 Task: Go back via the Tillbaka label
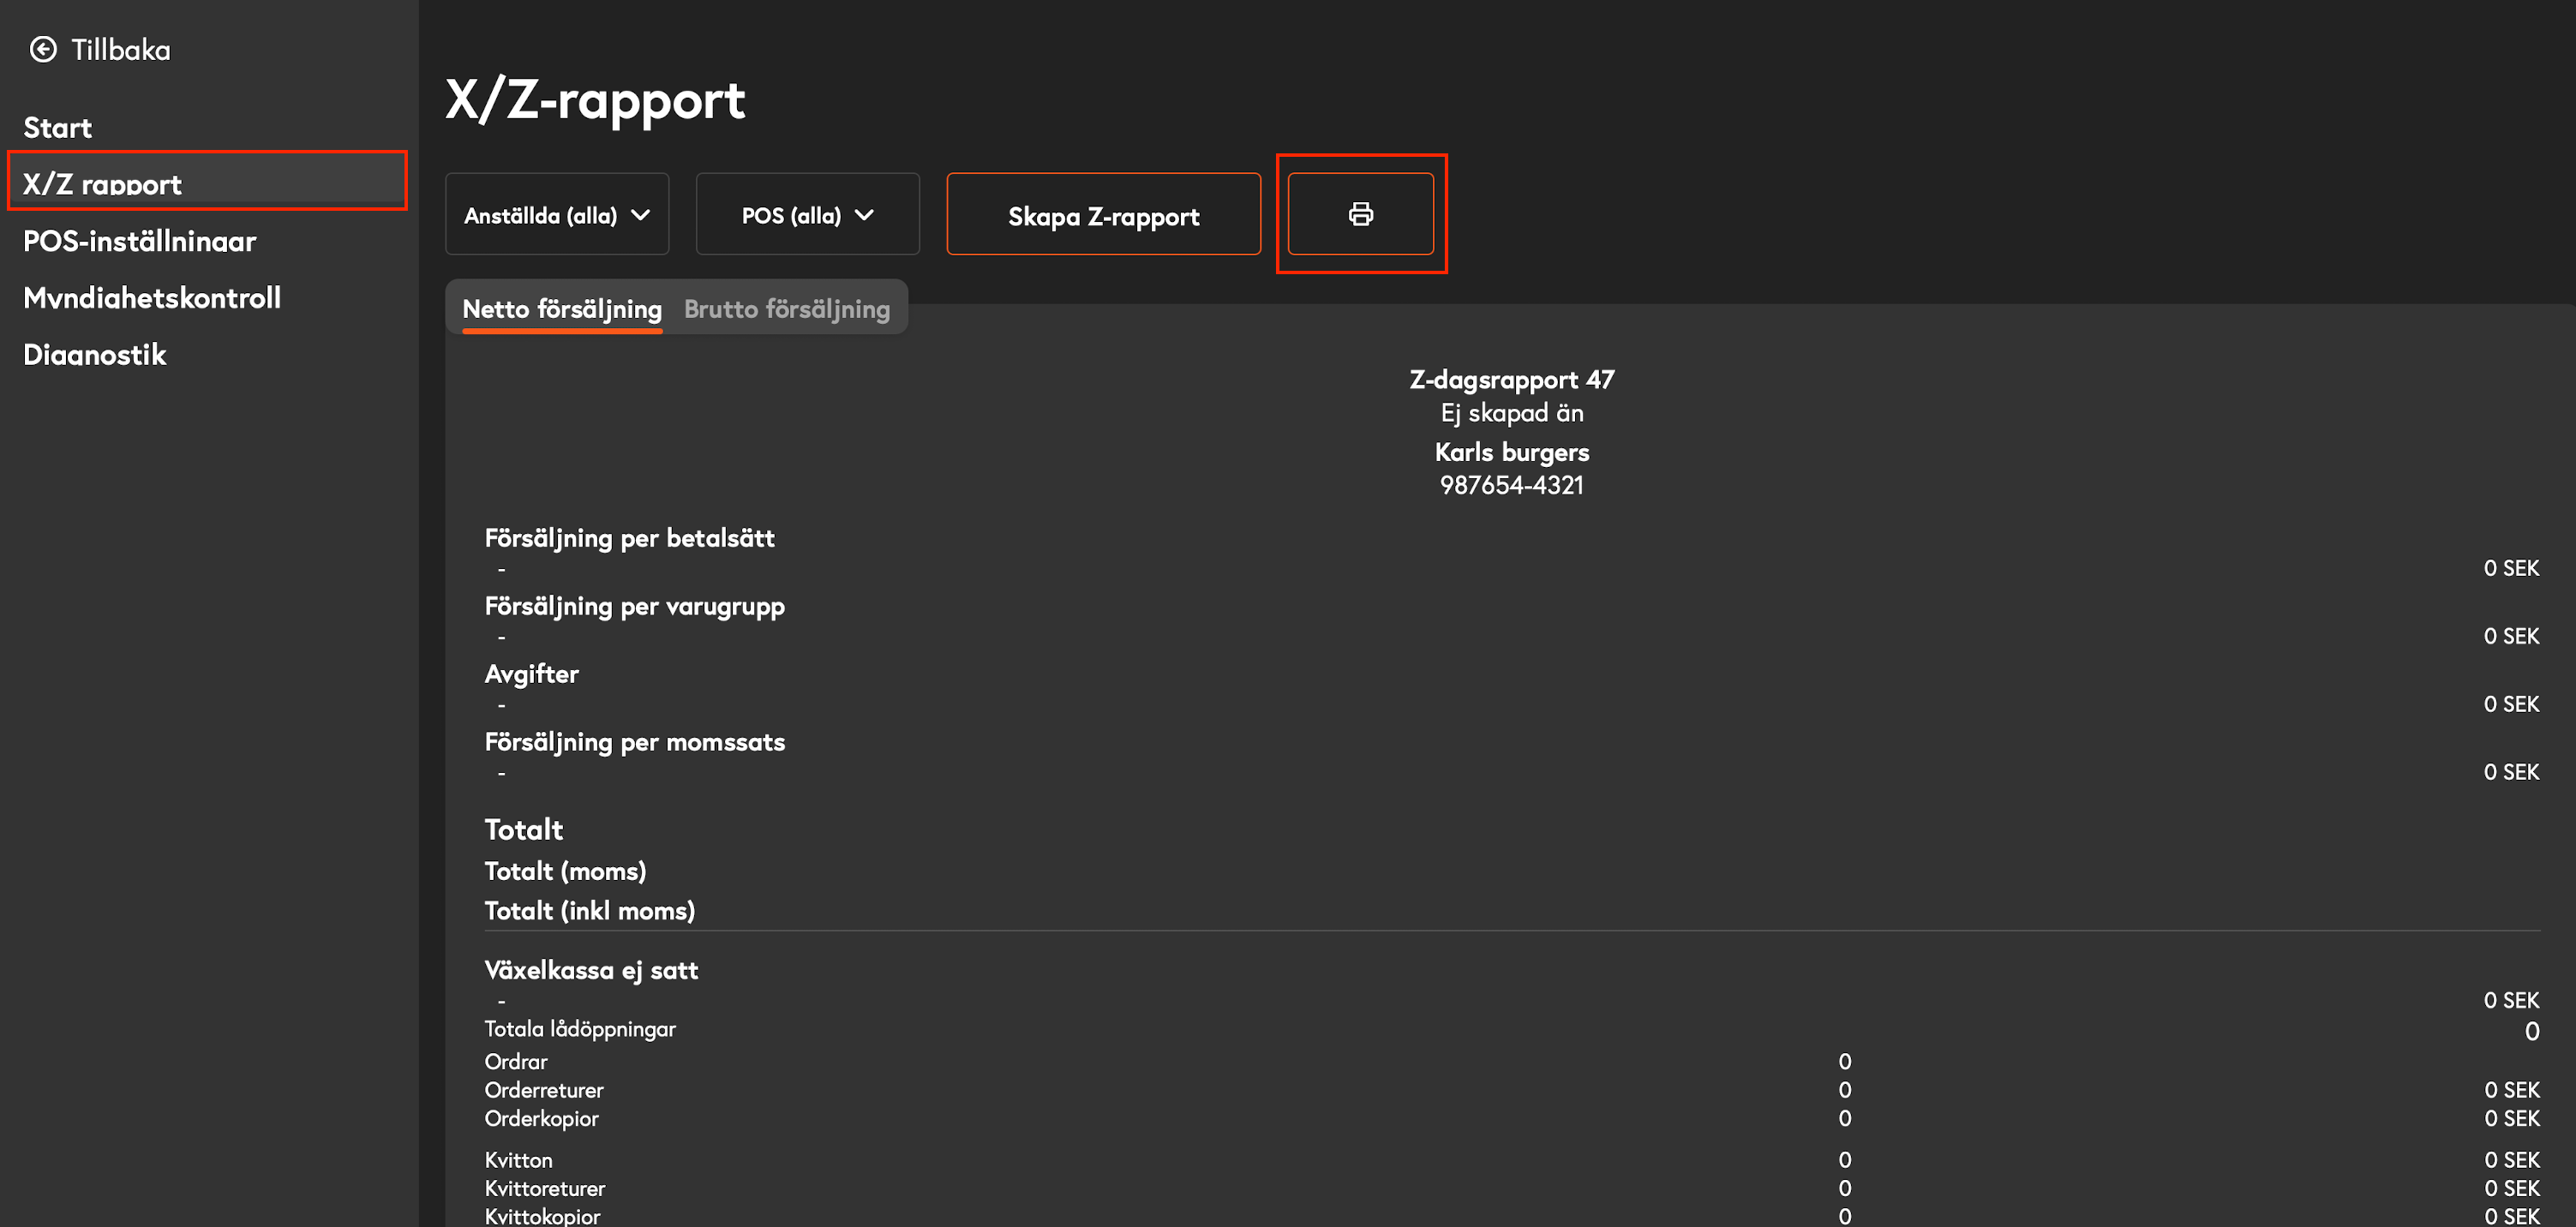(x=121, y=49)
